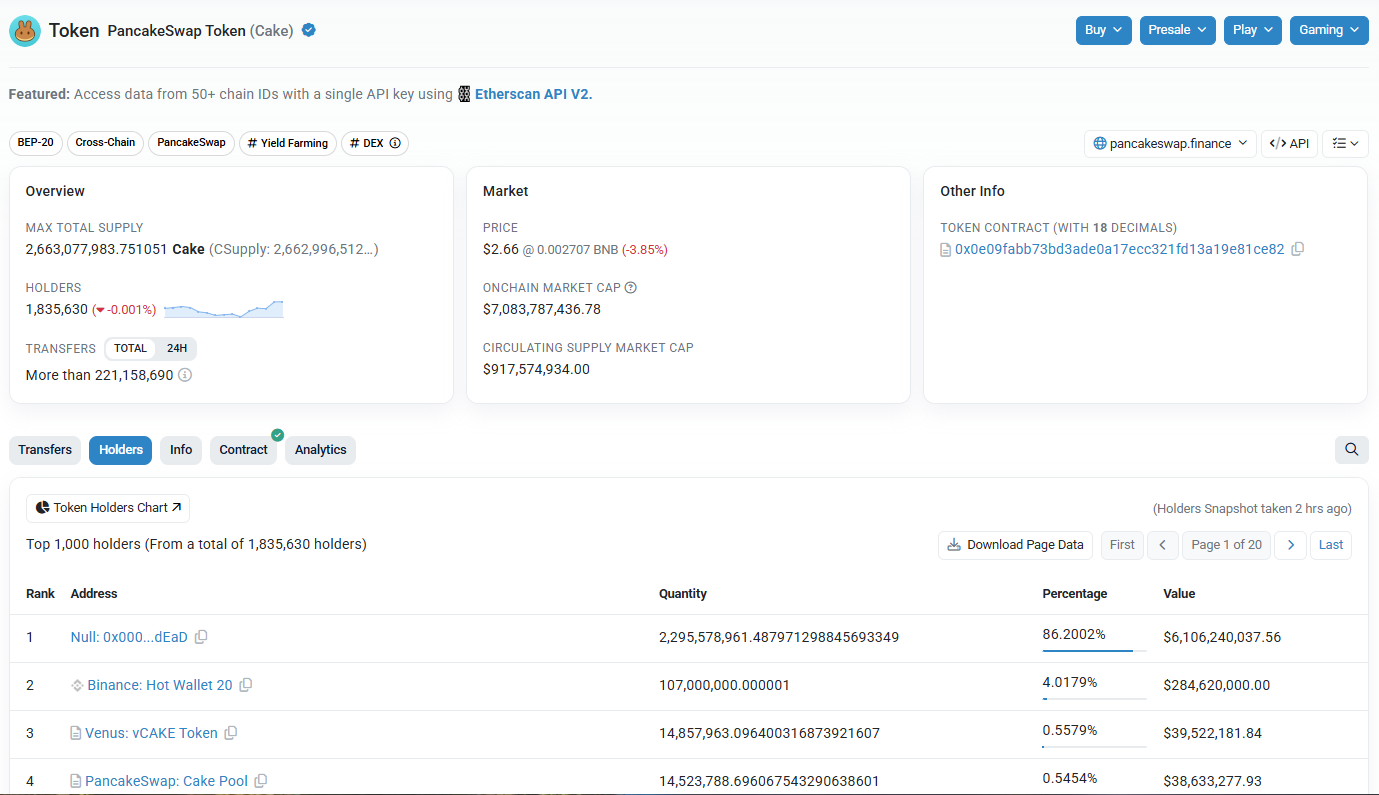Click the Null address percentage progress bar
Image resolution: width=1379 pixels, height=795 pixels.
point(1093,650)
